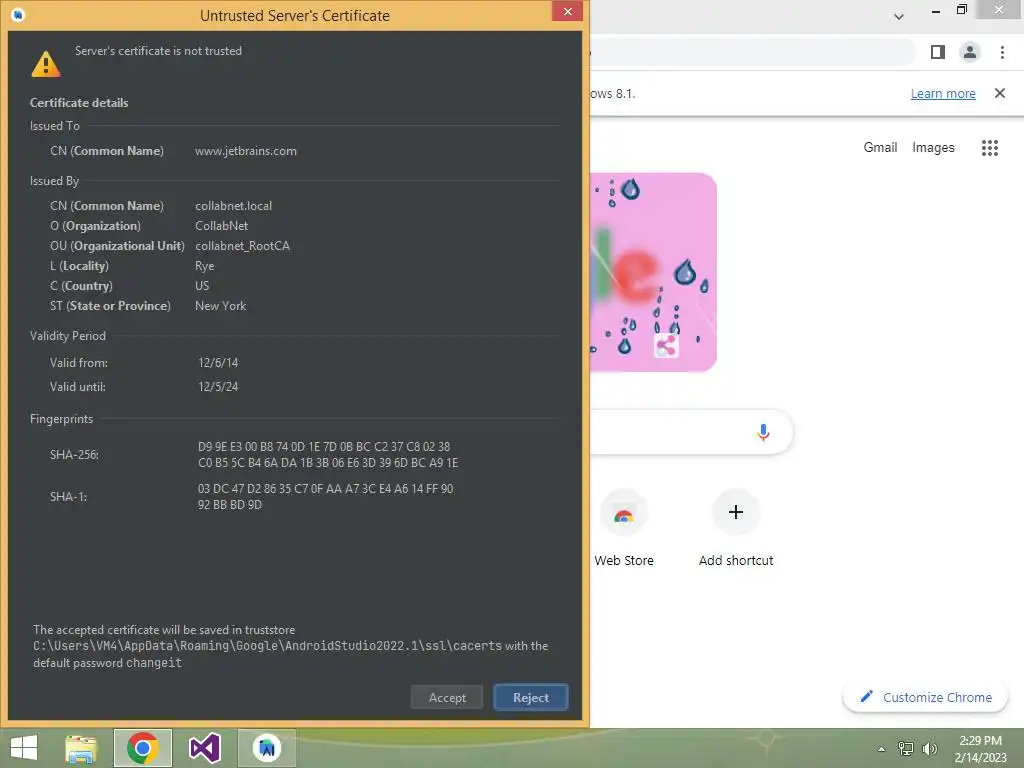1024x768 pixels.
Task: Click the Google search box in Chrome
Action: pos(692,432)
